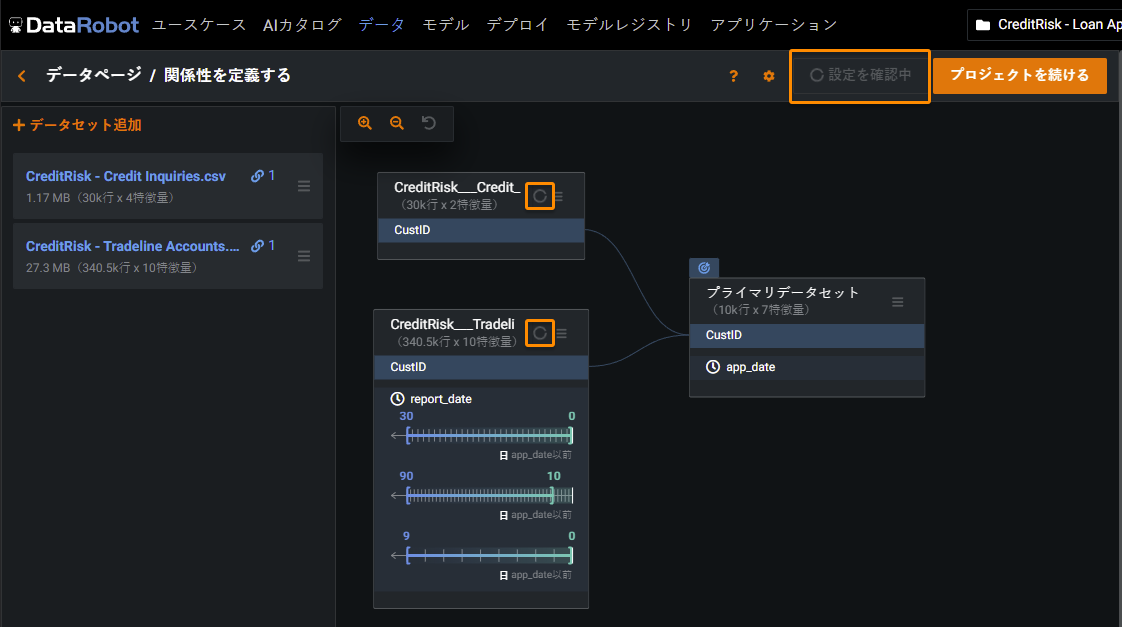Screen dimensions: 1122x627
Task: Click the back arrow beside データページ
Action: point(22,76)
